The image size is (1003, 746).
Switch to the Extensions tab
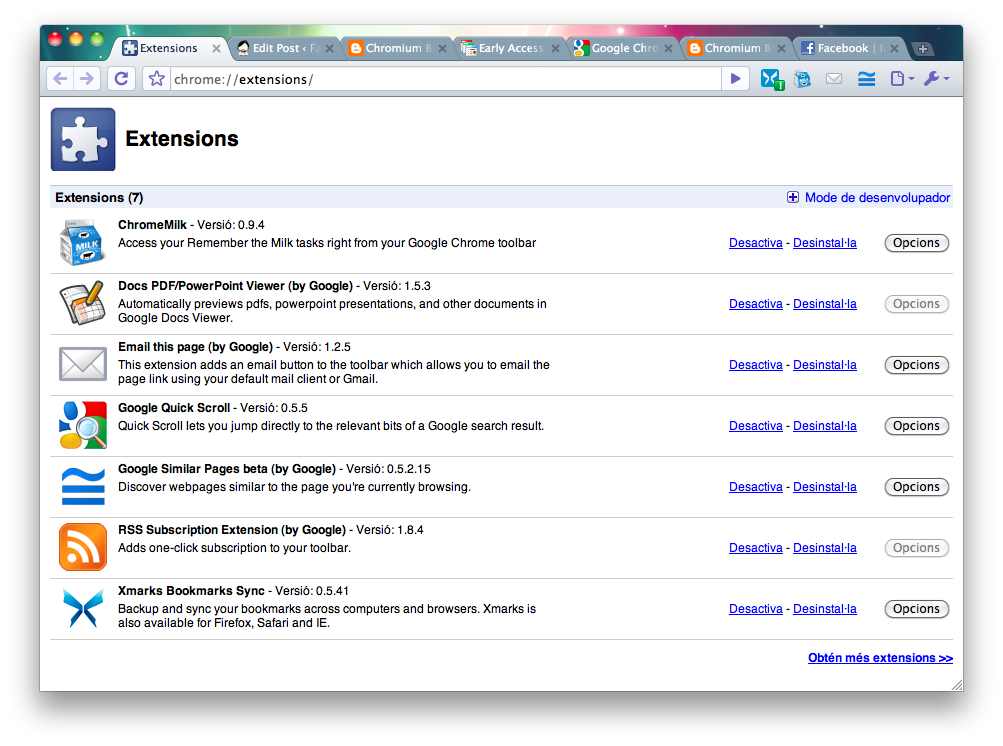(168, 48)
